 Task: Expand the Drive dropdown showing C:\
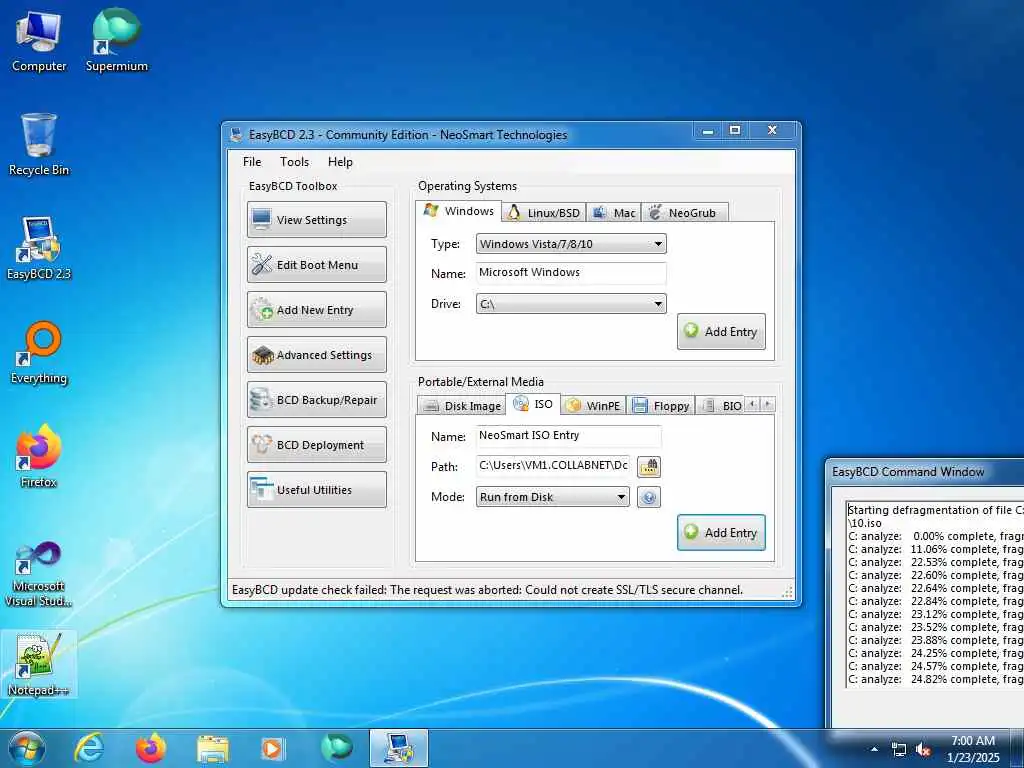[x=571, y=304]
